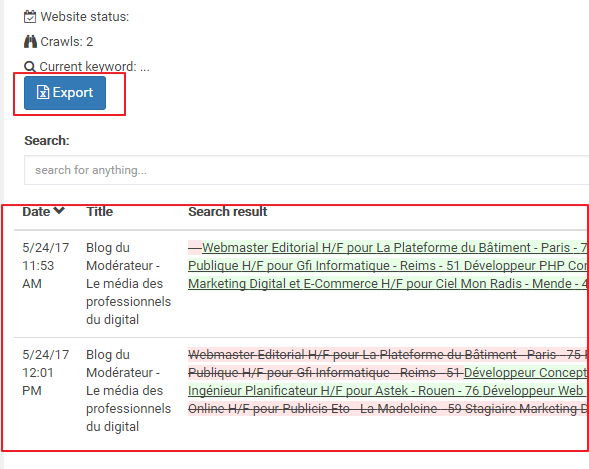Toggle the Date column sort chevron
589x469 pixels.
click(59, 211)
